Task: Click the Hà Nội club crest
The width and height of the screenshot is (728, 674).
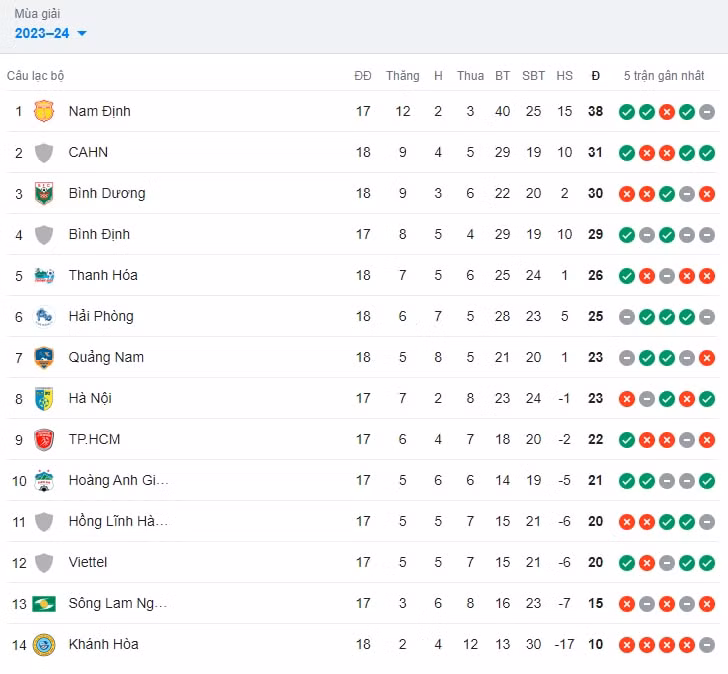Action: coord(44,398)
